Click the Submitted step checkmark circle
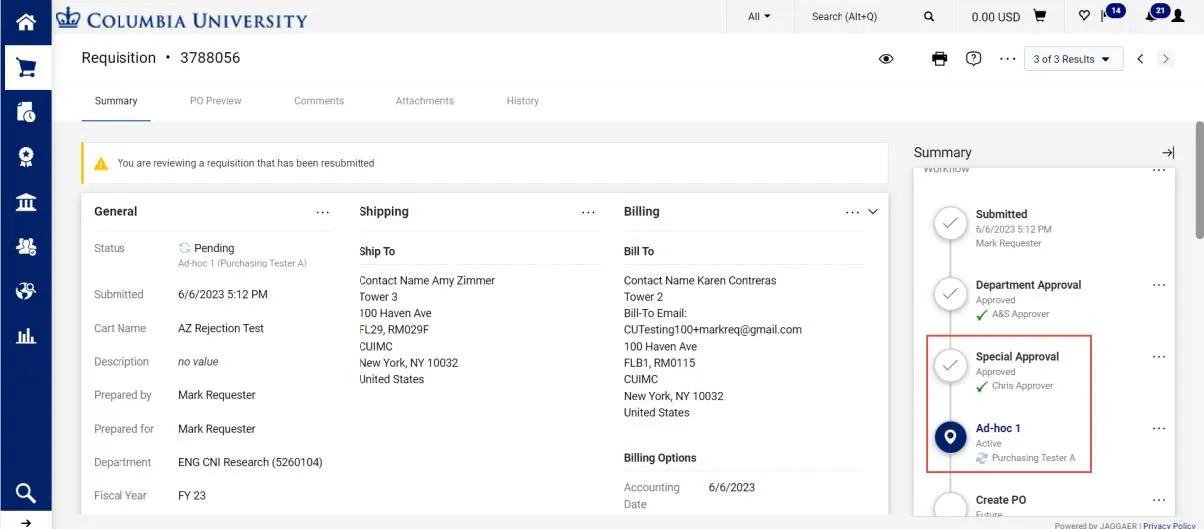The image size is (1204, 529). [950, 223]
